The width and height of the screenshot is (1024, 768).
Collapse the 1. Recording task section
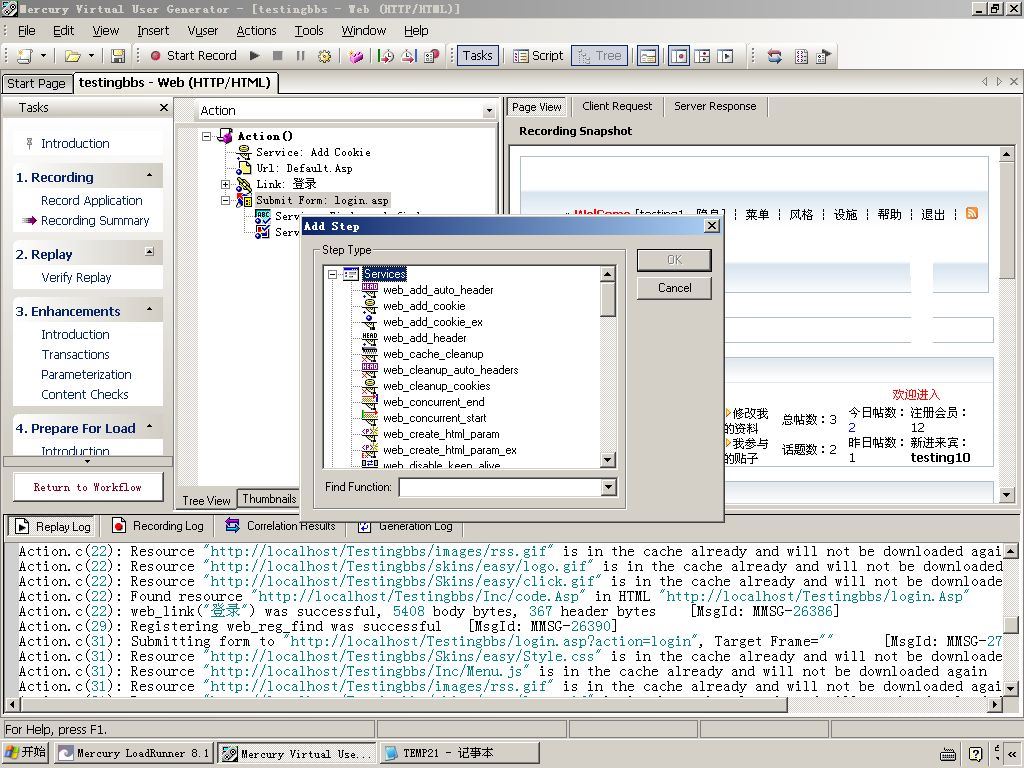point(150,176)
